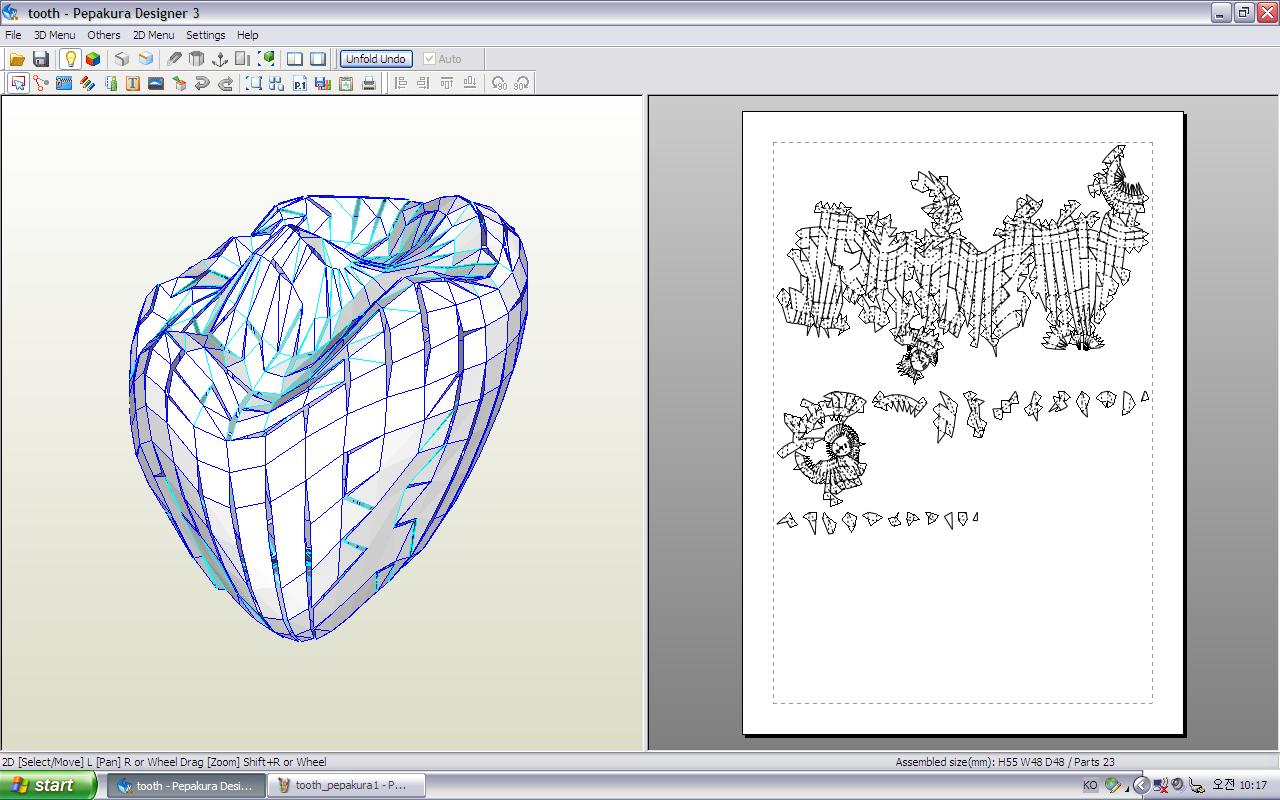The height and width of the screenshot is (800, 1280).
Task: Open the Others menu
Action: pyautogui.click(x=104, y=35)
